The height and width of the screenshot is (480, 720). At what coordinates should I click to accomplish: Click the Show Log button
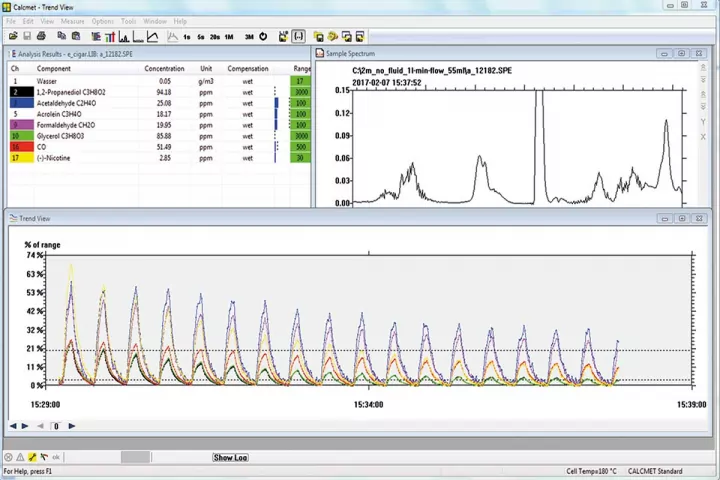(230, 457)
